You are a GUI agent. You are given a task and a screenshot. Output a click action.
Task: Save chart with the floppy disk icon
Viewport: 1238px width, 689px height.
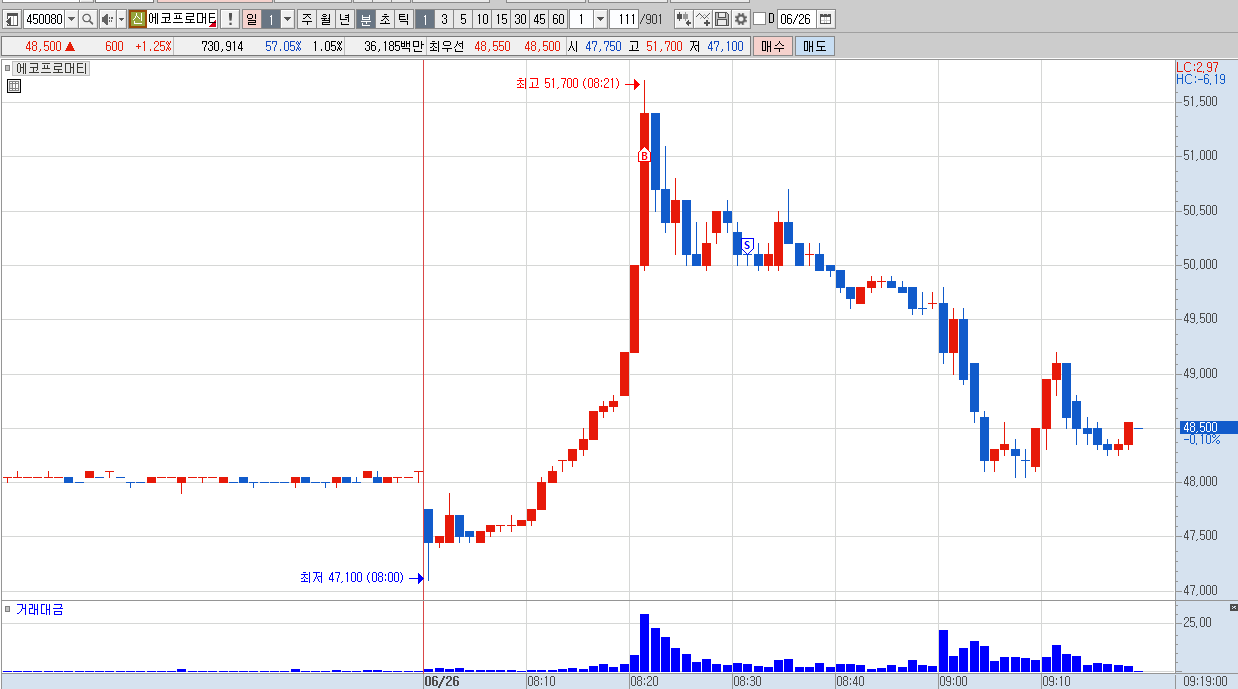722,19
